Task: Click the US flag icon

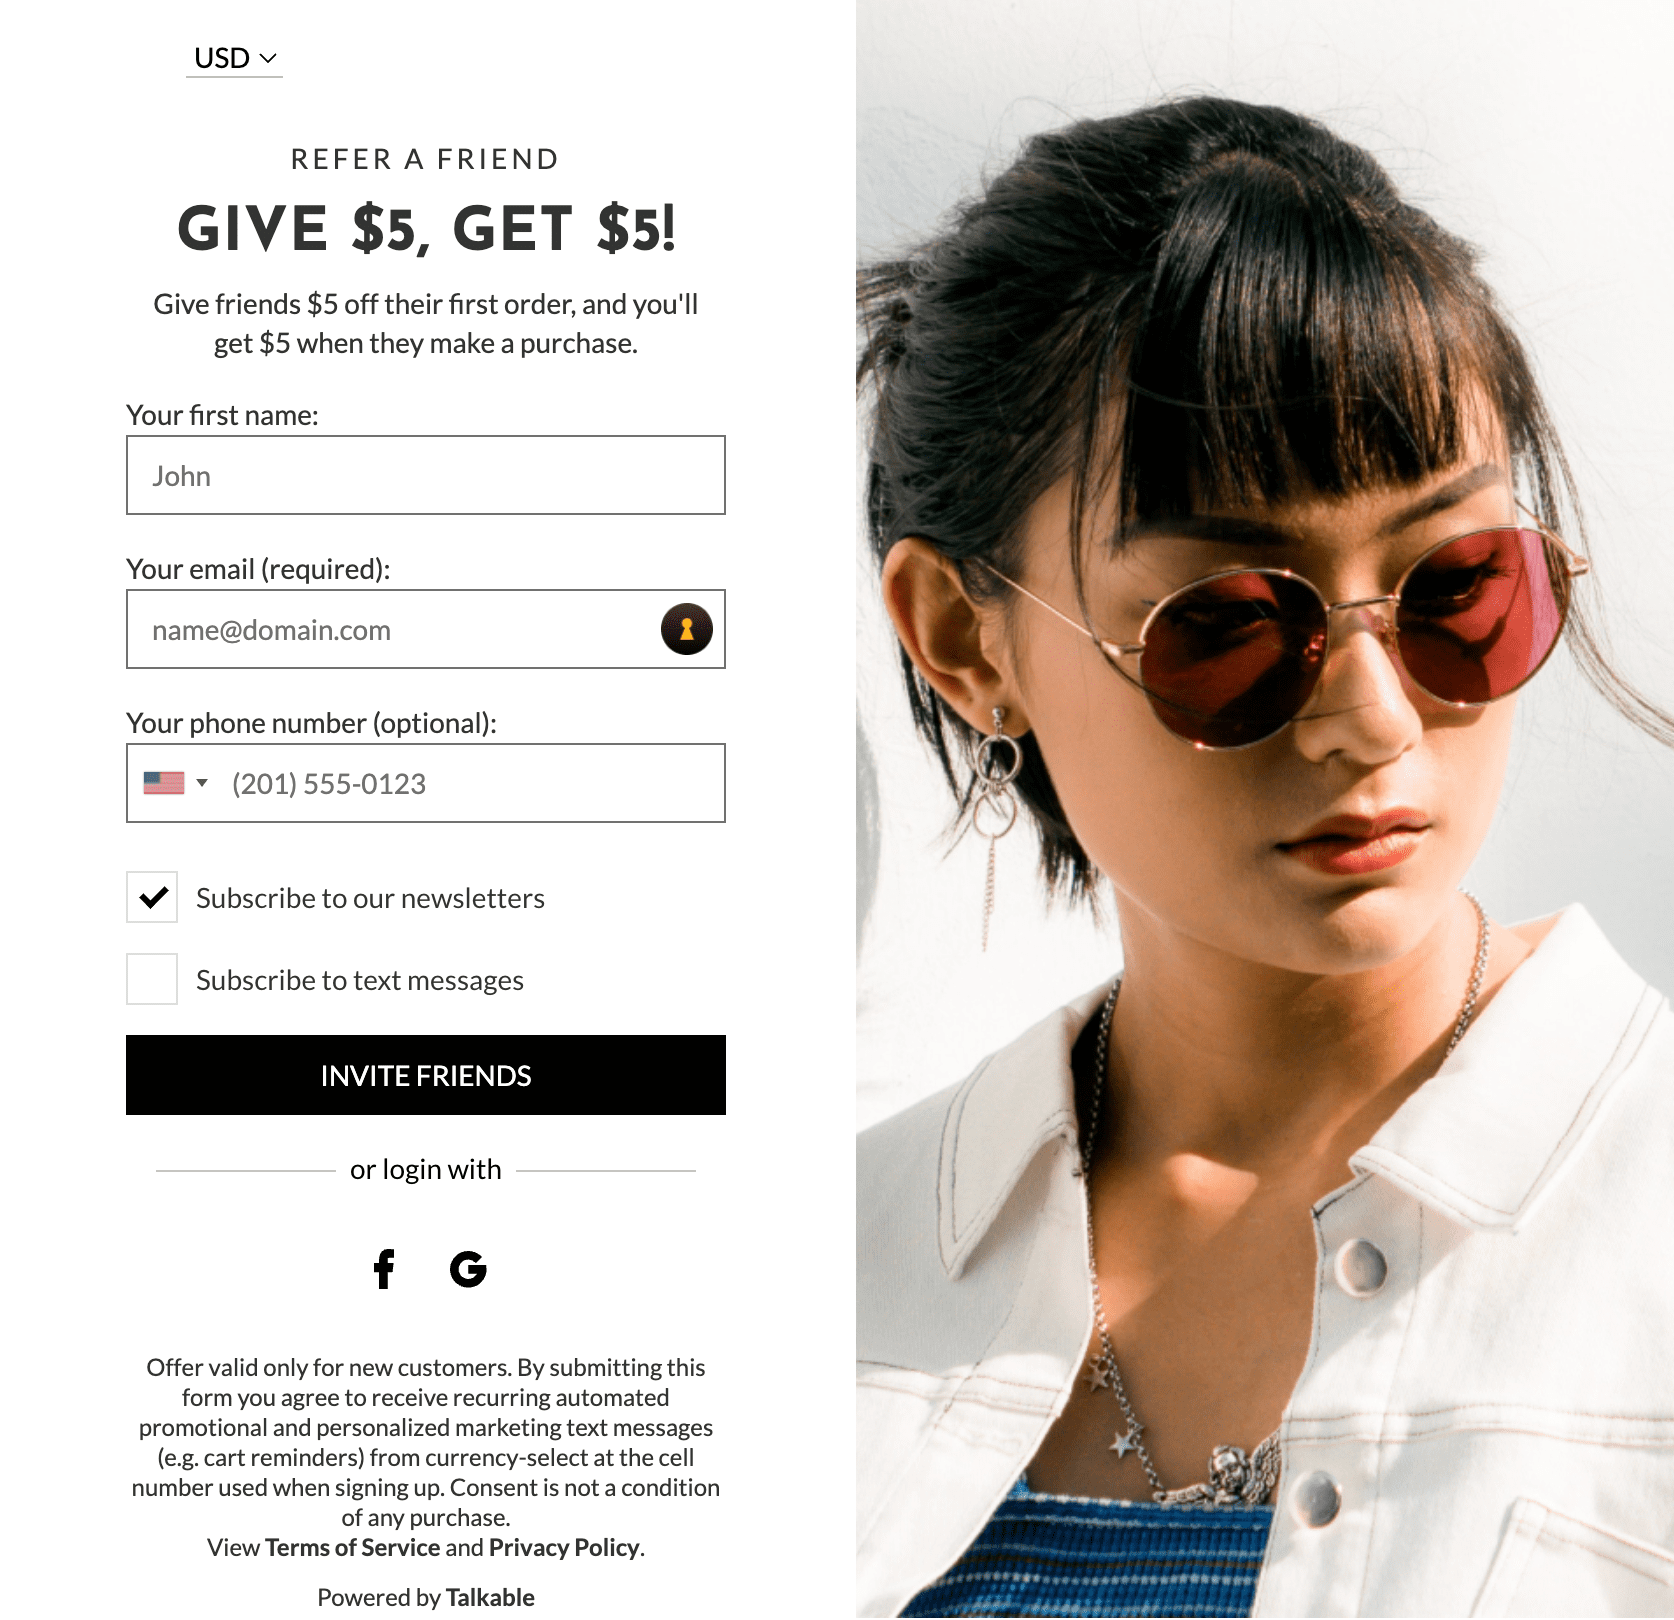Action: 164,783
